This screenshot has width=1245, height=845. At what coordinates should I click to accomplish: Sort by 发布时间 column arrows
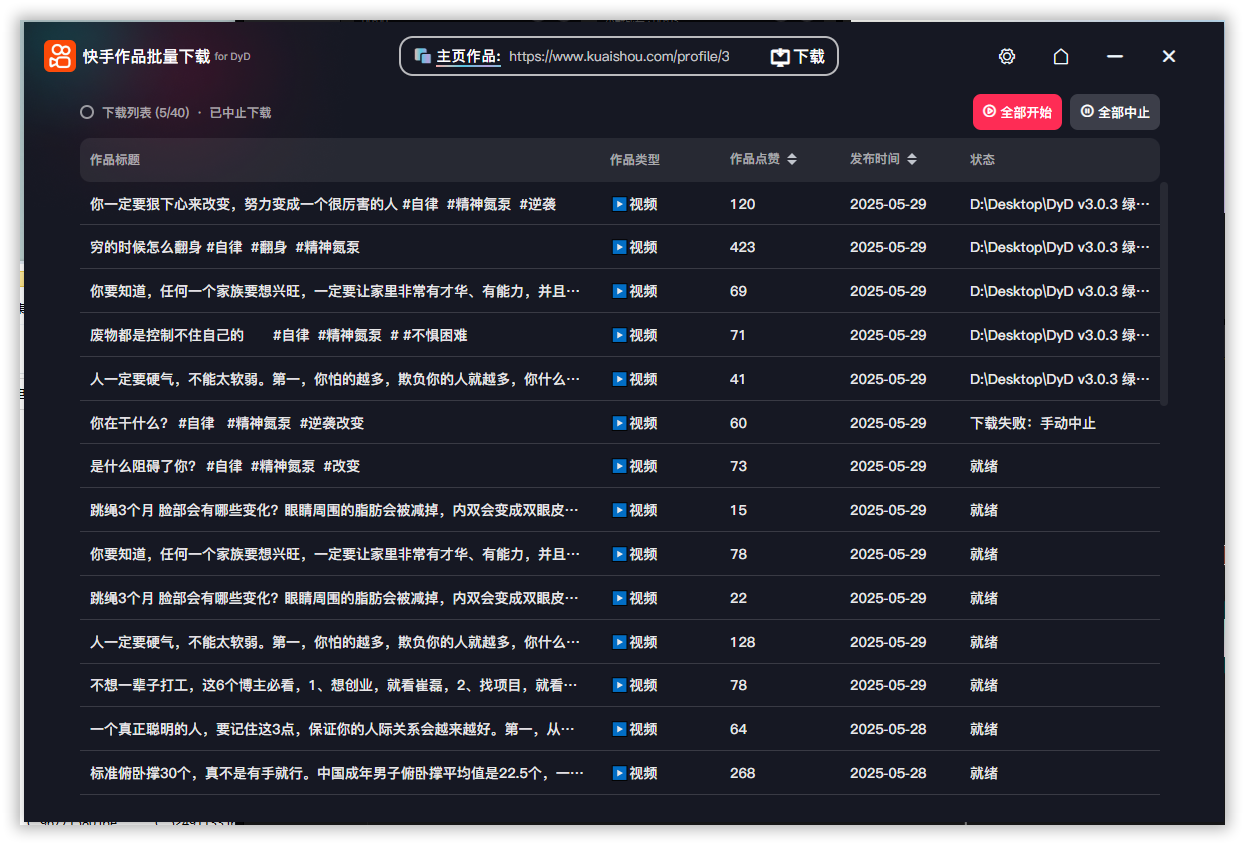point(912,160)
